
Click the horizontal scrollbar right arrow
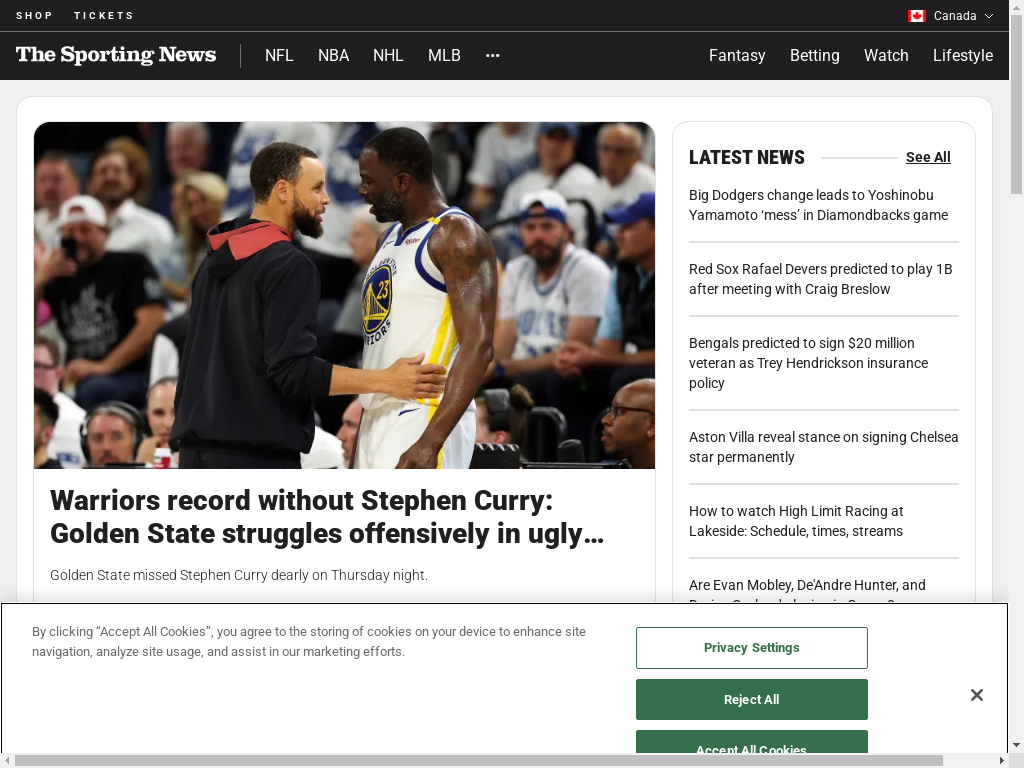(1002, 761)
